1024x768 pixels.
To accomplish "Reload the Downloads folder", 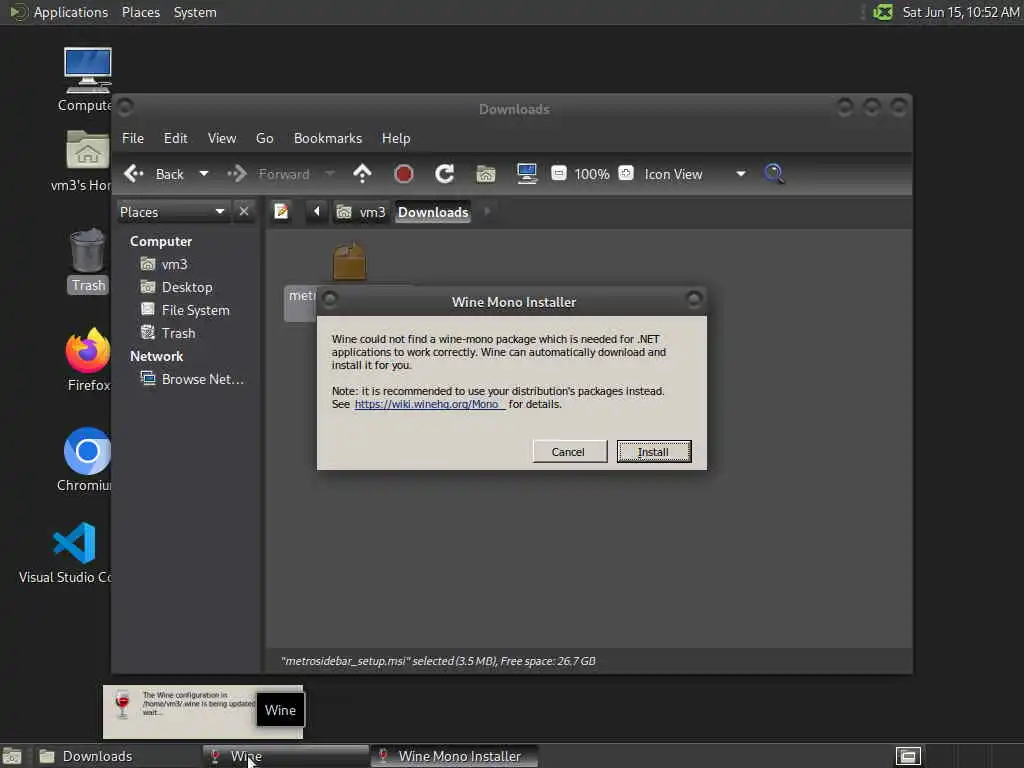I will pos(445,174).
